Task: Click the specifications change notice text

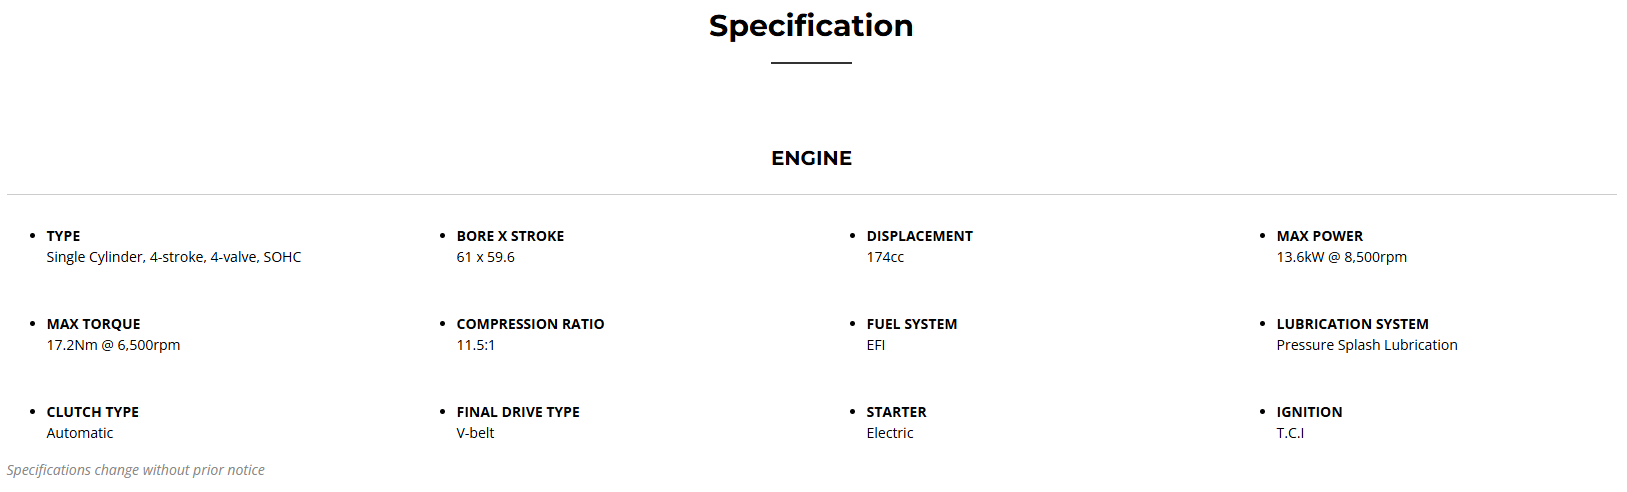Action: click(x=136, y=470)
